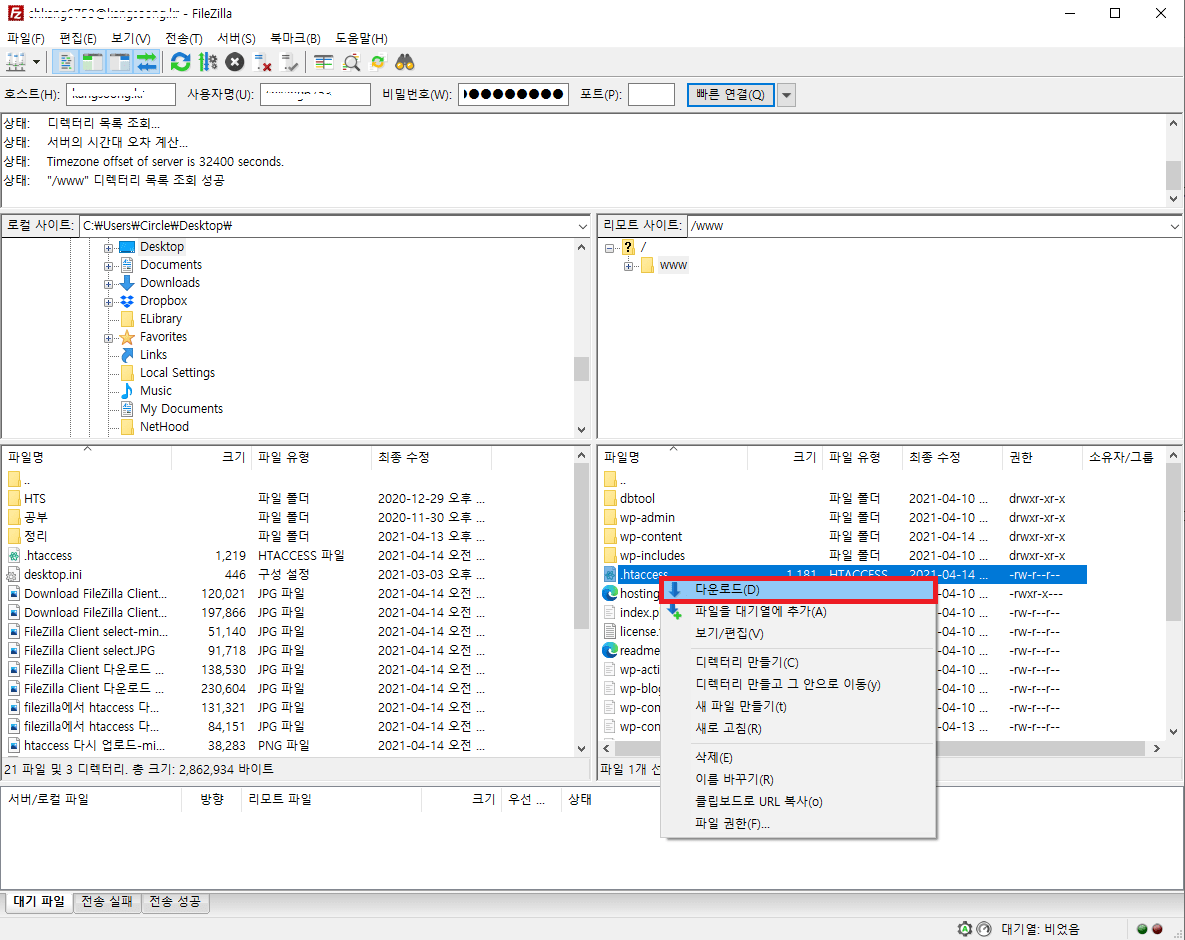Refresh the file and folder lists
The width and height of the screenshot is (1185, 940).
coord(179,61)
